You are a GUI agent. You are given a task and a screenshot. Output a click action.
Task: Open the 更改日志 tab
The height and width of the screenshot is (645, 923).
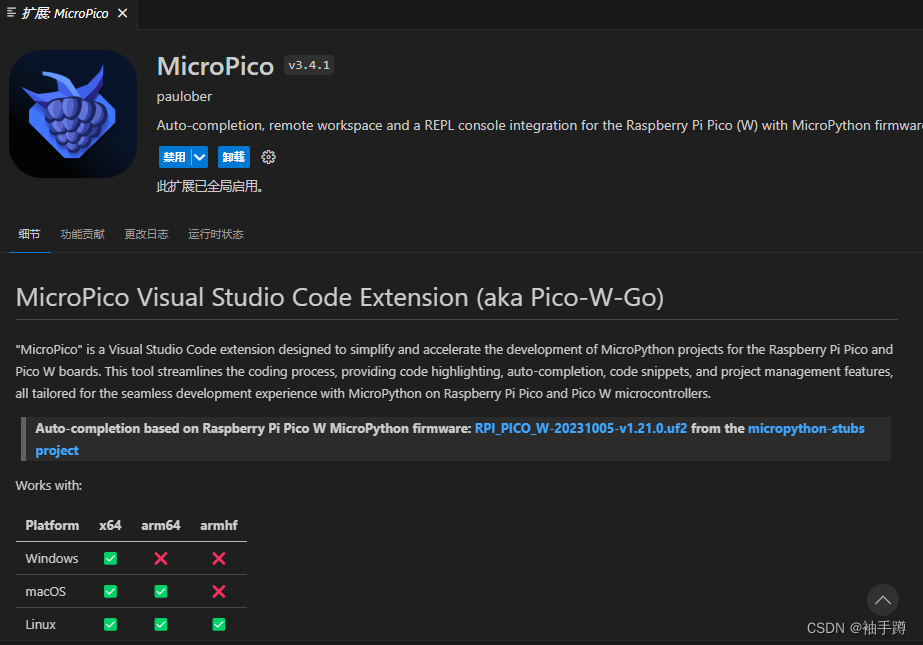click(146, 234)
